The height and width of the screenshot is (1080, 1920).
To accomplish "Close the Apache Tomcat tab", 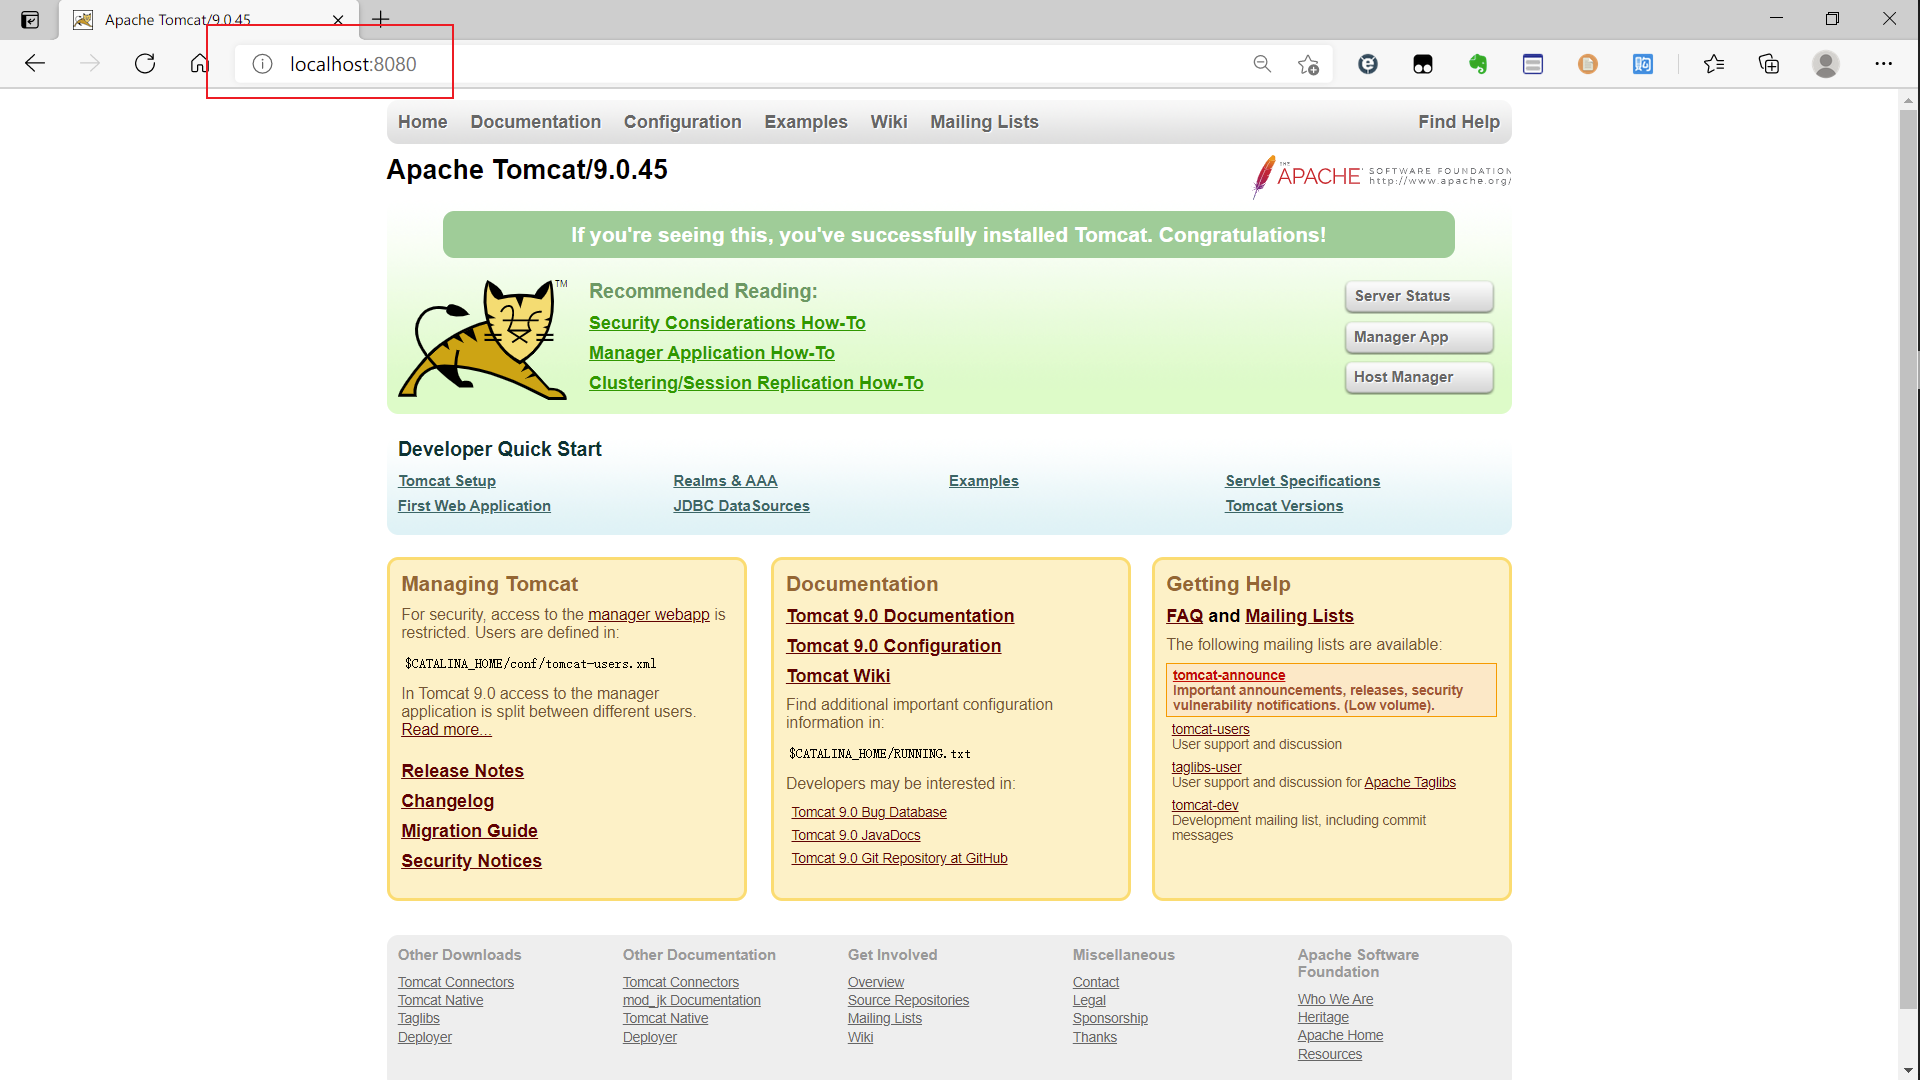I will pos(338,19).
